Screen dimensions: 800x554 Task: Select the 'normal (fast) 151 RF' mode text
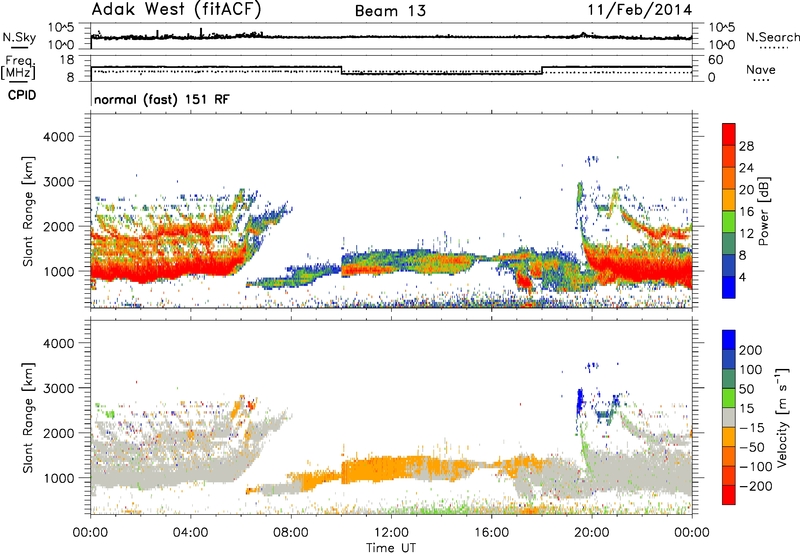tap(162, 99)
